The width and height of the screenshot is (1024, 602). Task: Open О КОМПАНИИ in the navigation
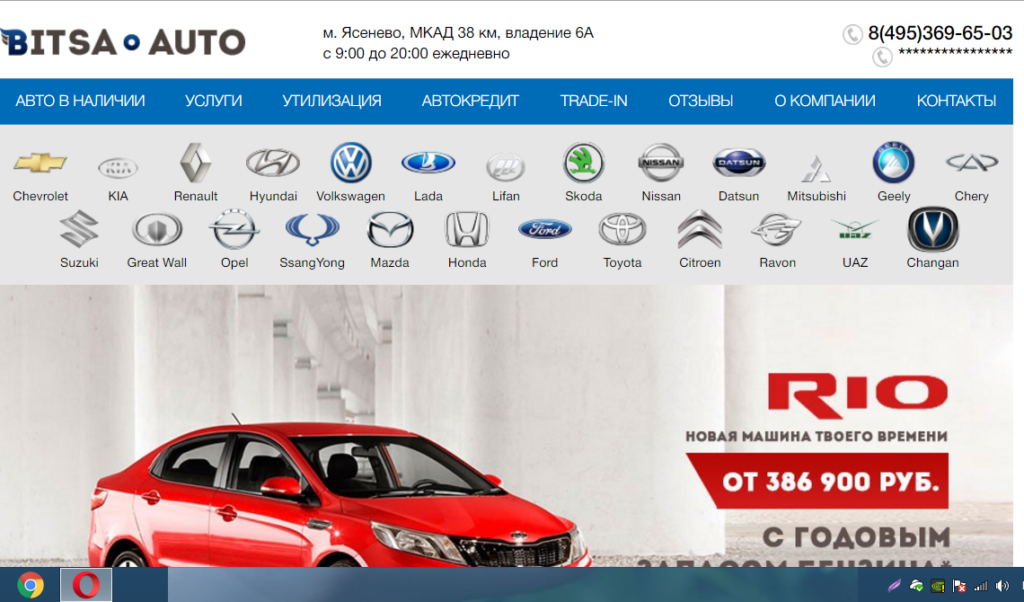click(x=825, y=101)
